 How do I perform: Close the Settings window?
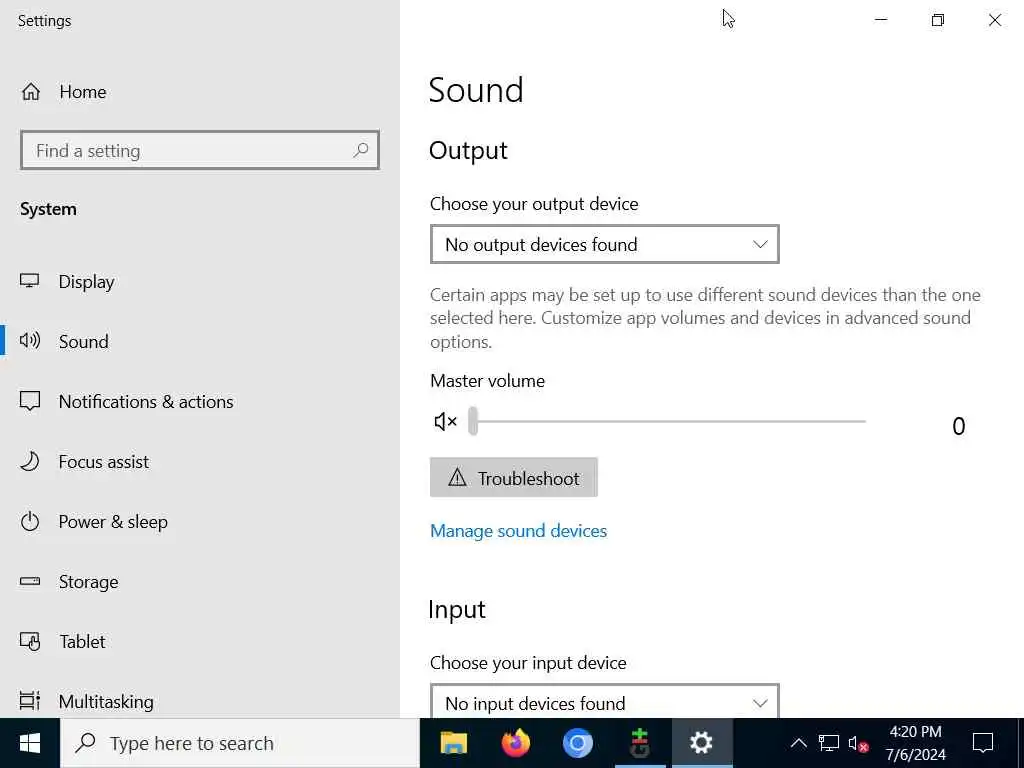(995, 20)
